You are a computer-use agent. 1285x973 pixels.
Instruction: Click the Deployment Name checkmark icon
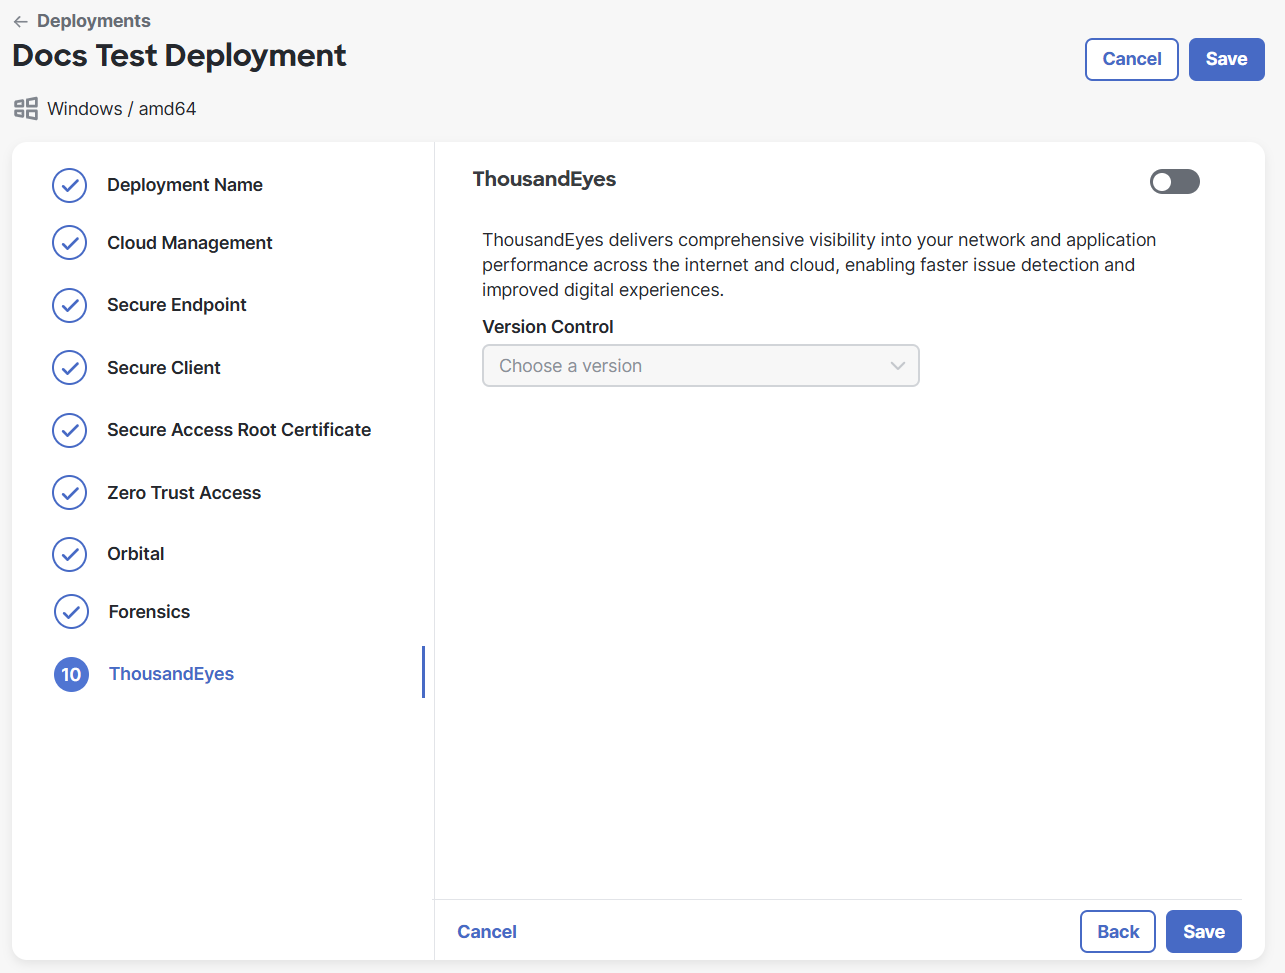pos(70,185)
